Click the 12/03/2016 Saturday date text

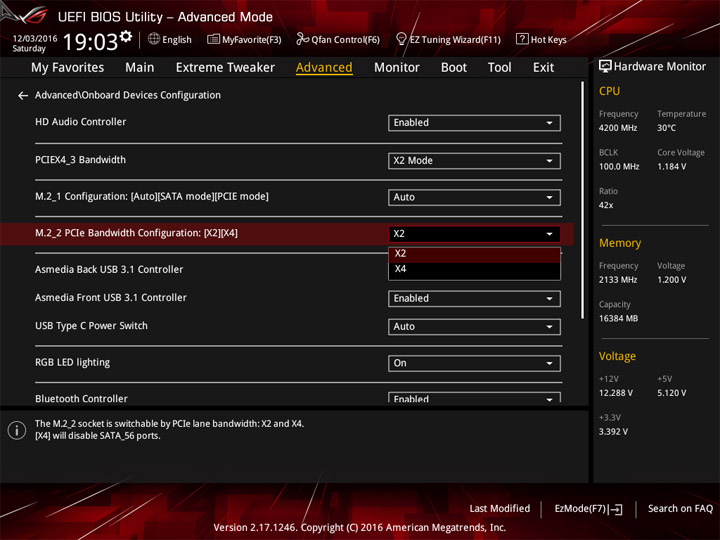34,43
